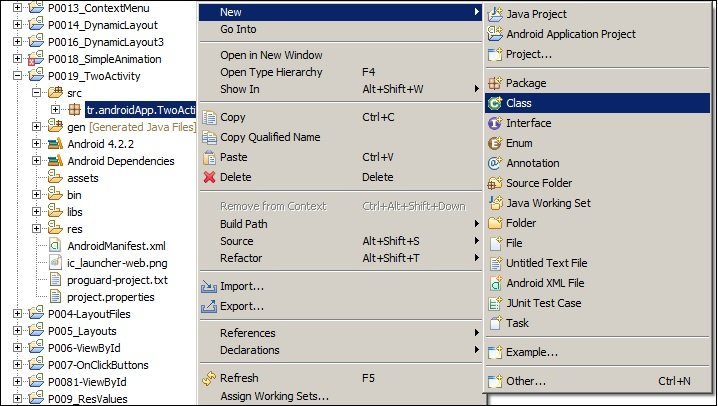Image resolution: width=718 pixels, height=406 pixels.
Task: Expand the res folder
Action: (x=37, y=228)
